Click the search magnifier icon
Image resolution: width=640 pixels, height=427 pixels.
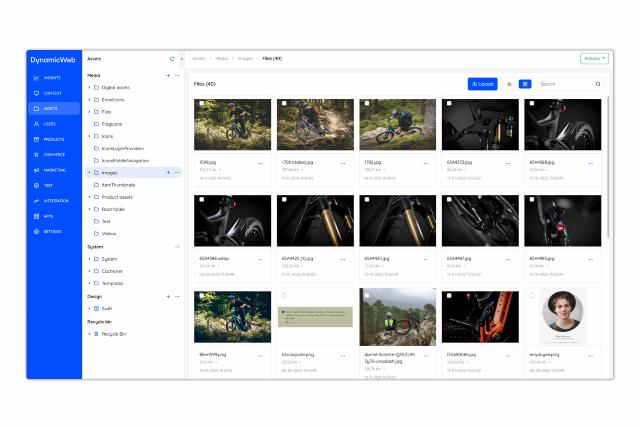click(x=598, y=84)
